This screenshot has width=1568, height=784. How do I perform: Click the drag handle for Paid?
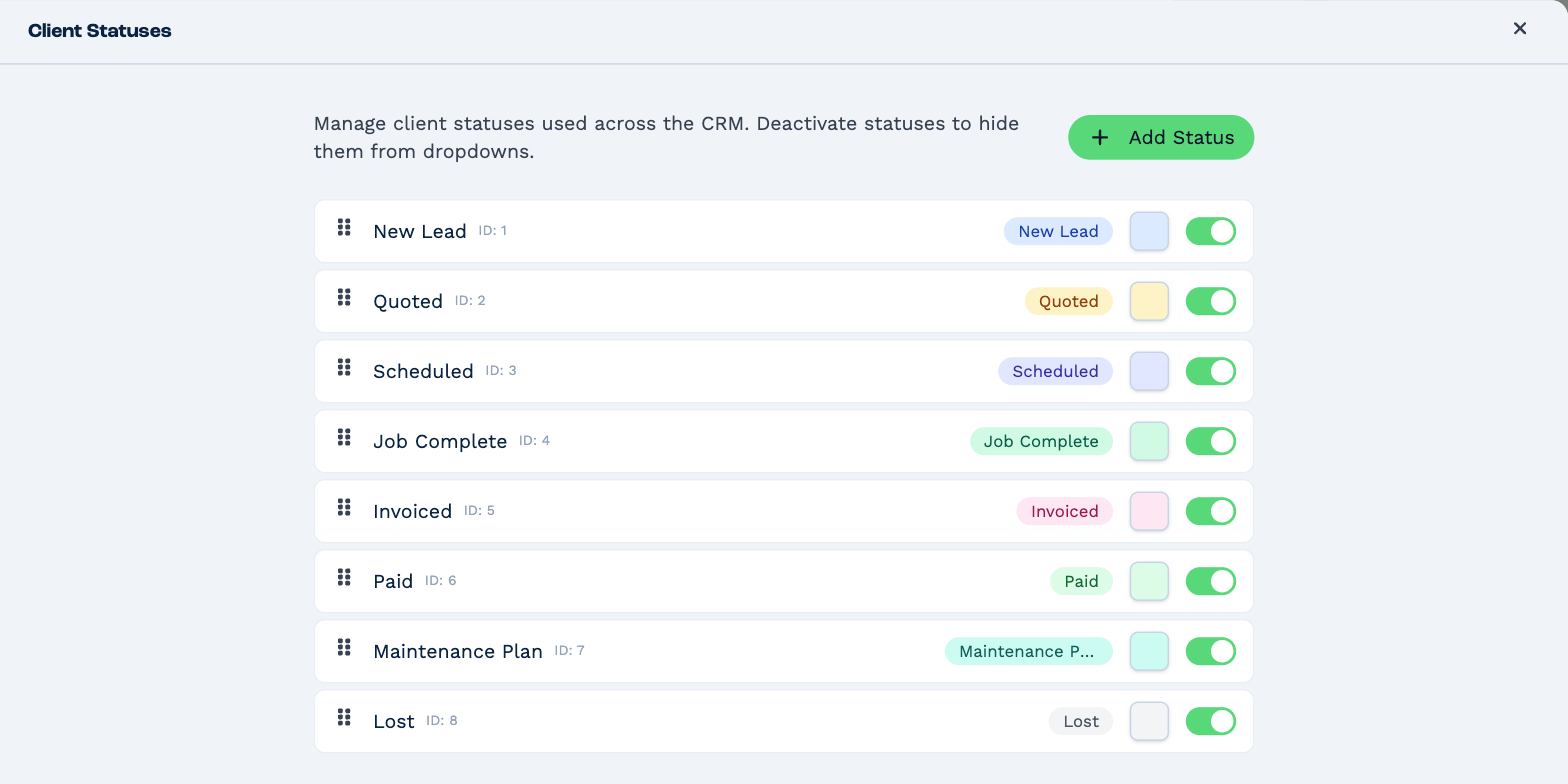point(344,577)
